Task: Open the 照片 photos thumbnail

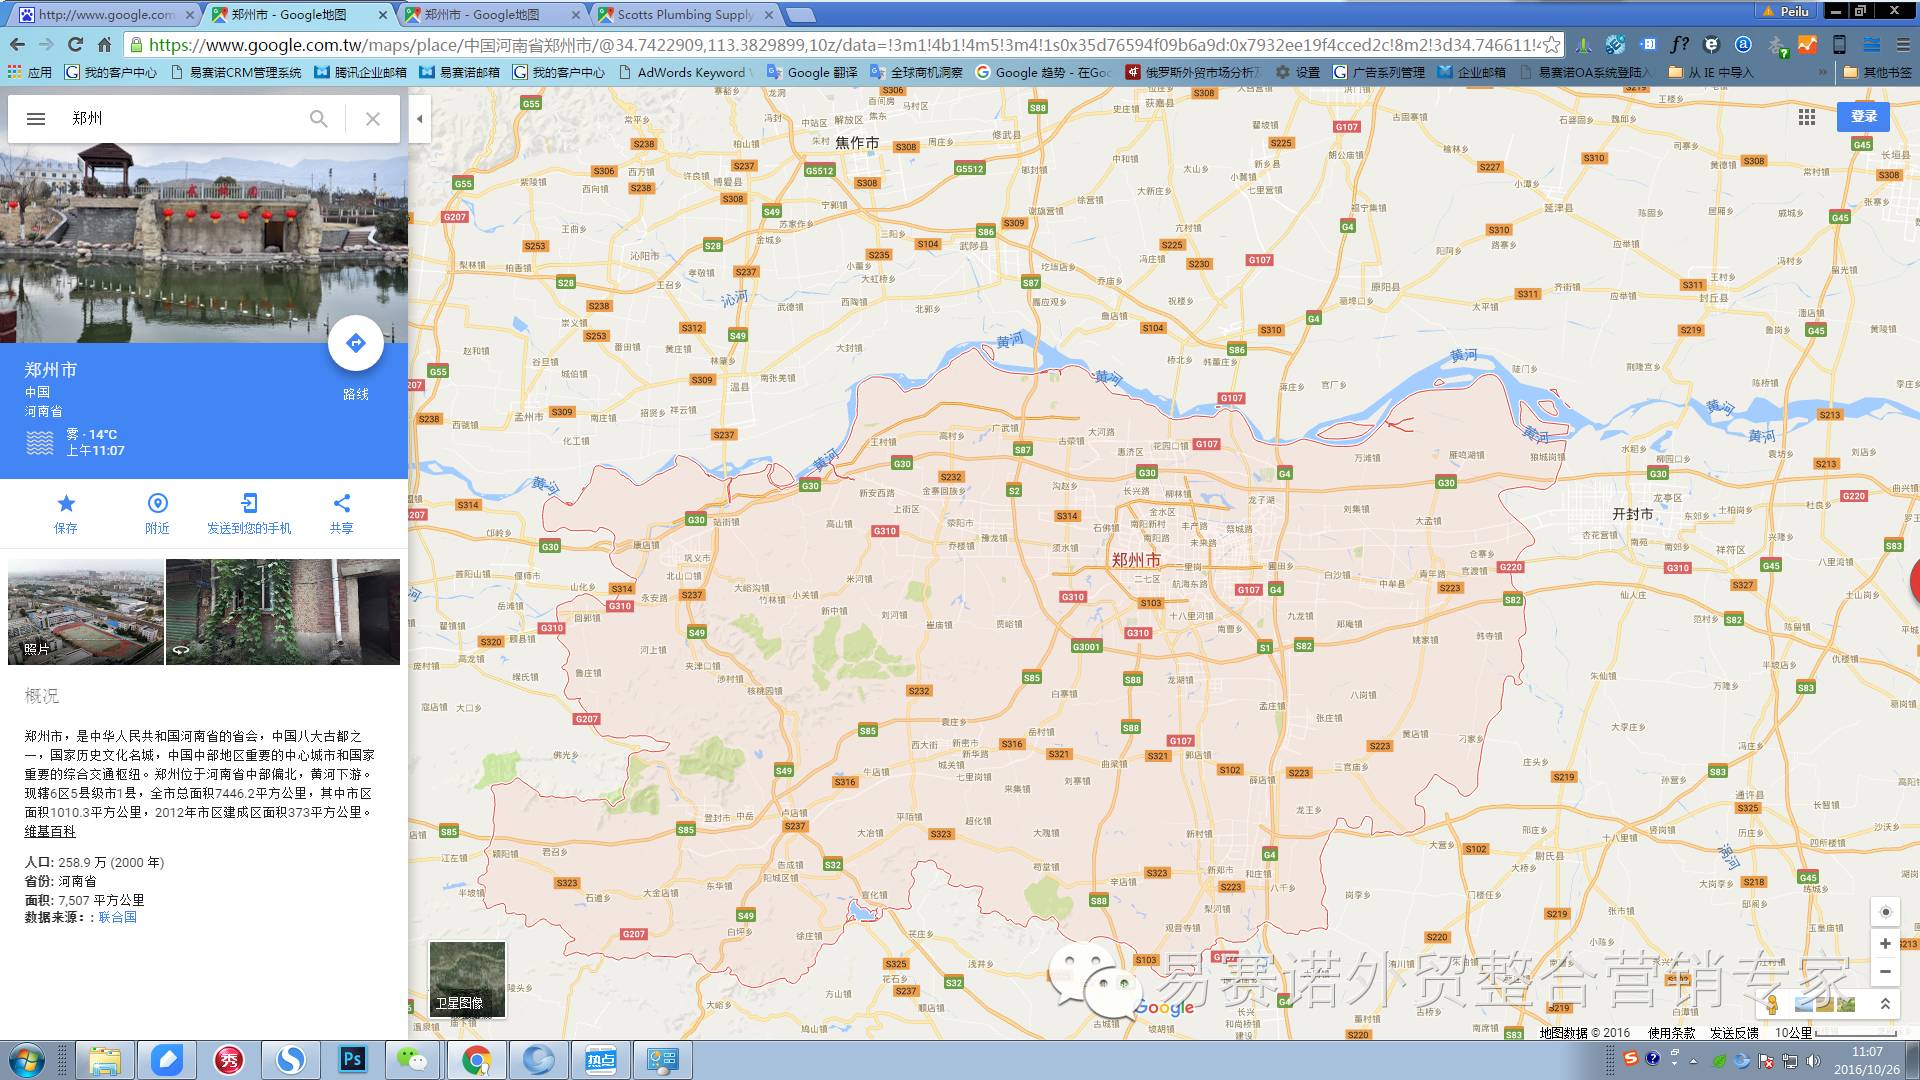Action: click(86, 611)
